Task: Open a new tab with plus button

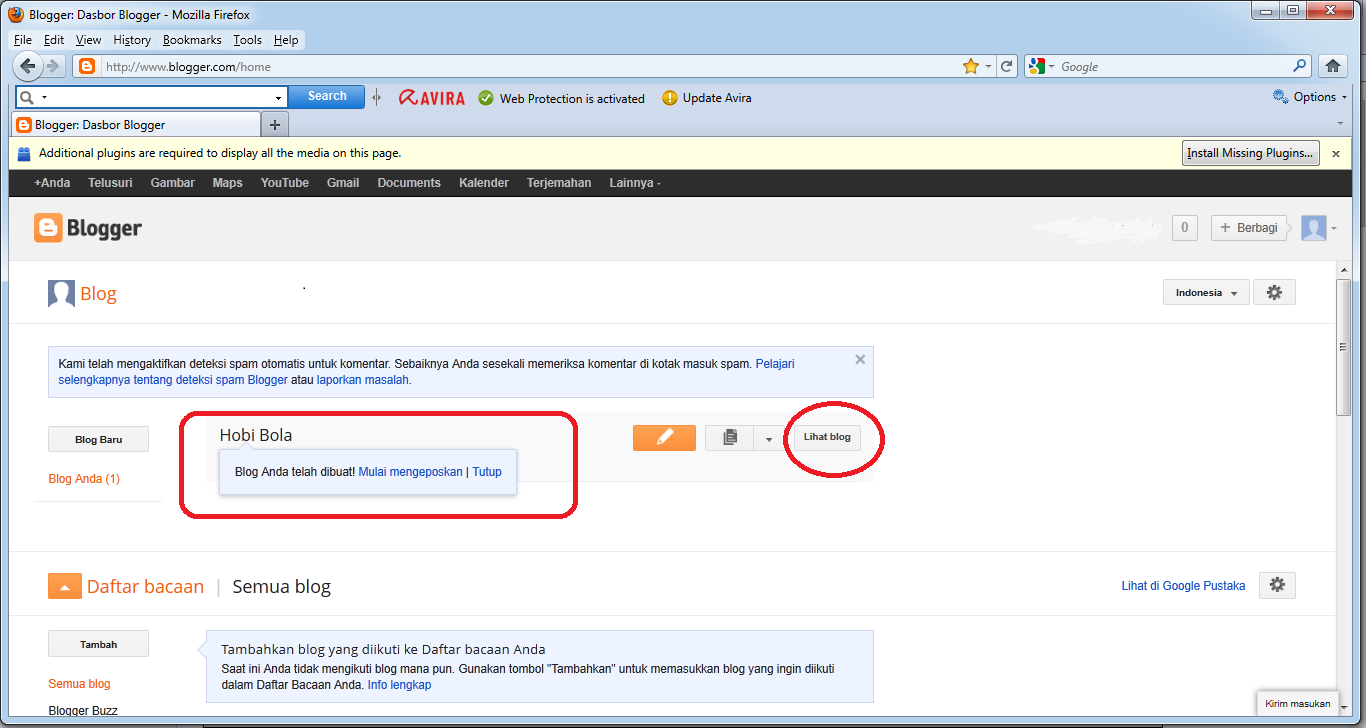Action: 274,125
